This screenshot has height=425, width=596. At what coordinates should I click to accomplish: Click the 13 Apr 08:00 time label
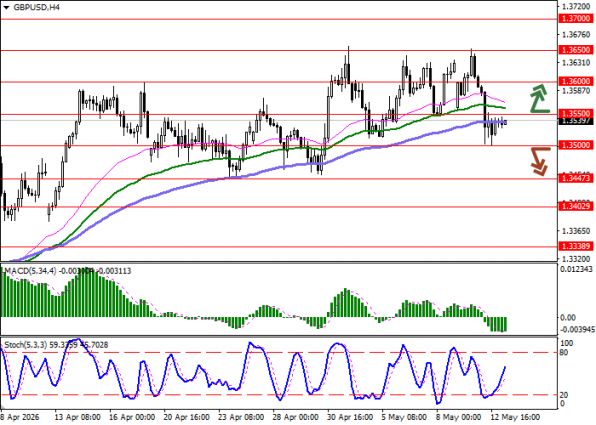78,417
